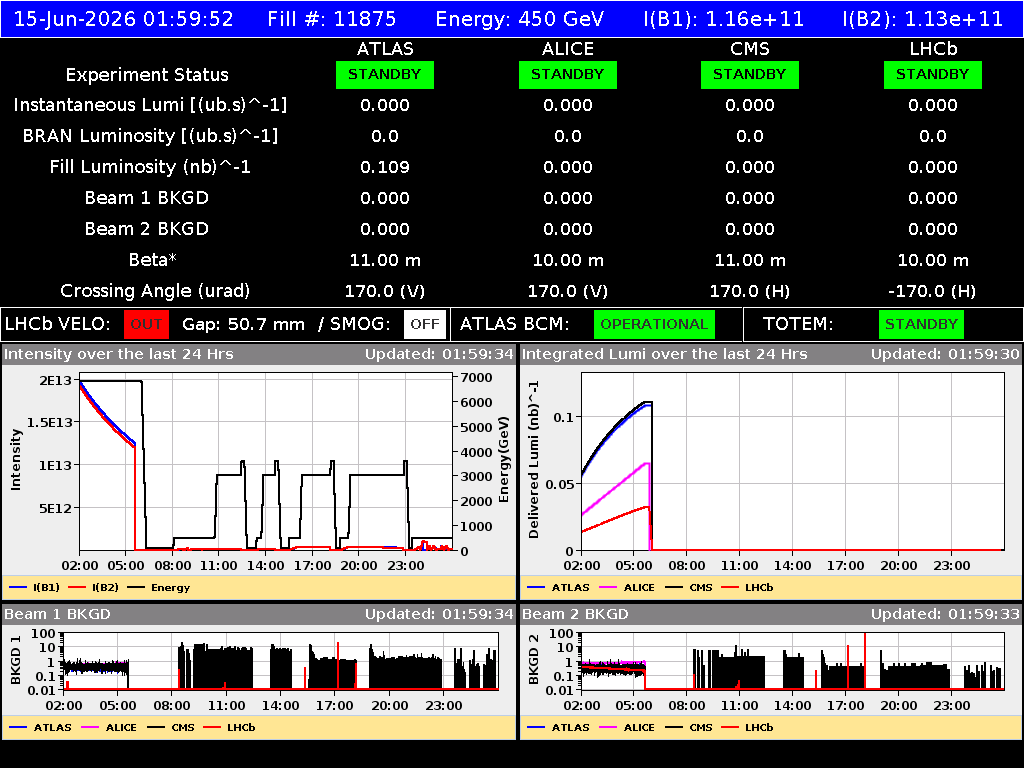Screen dimensions: 1024x768
Task: Click the BRAN Luminosity row label
Action: point(150,136)
